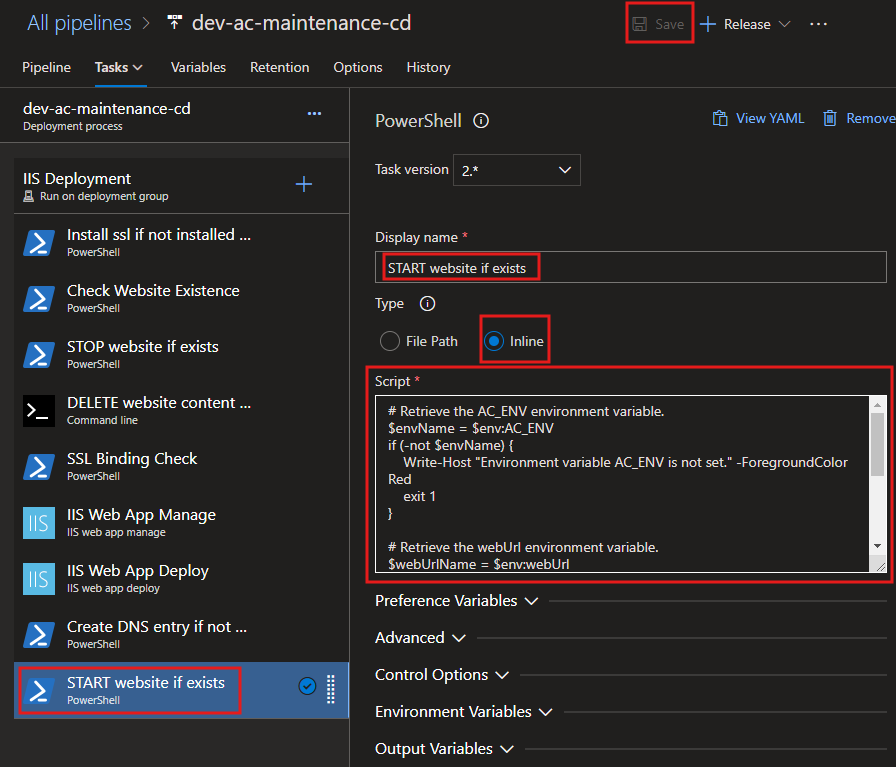896x767 pixels.
Task: Click IIS Web App Deploy icon
Action: 39,579
